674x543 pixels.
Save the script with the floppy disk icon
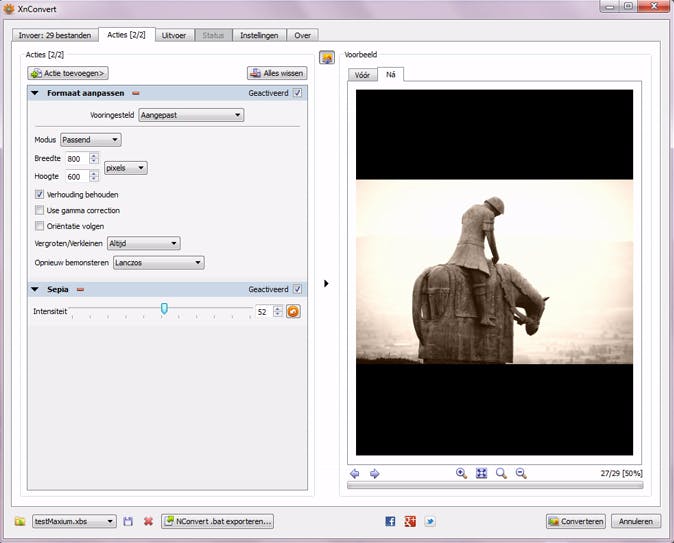click(127, 521)
